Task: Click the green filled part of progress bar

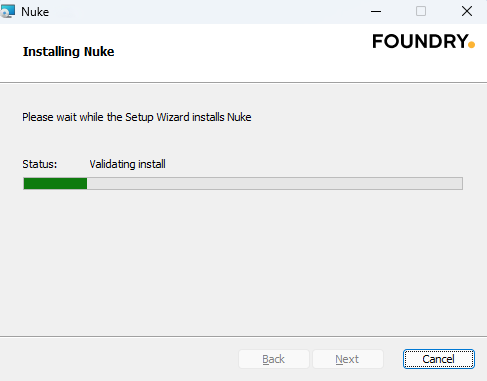Action: pyautogui.click(x=55, y=183)
